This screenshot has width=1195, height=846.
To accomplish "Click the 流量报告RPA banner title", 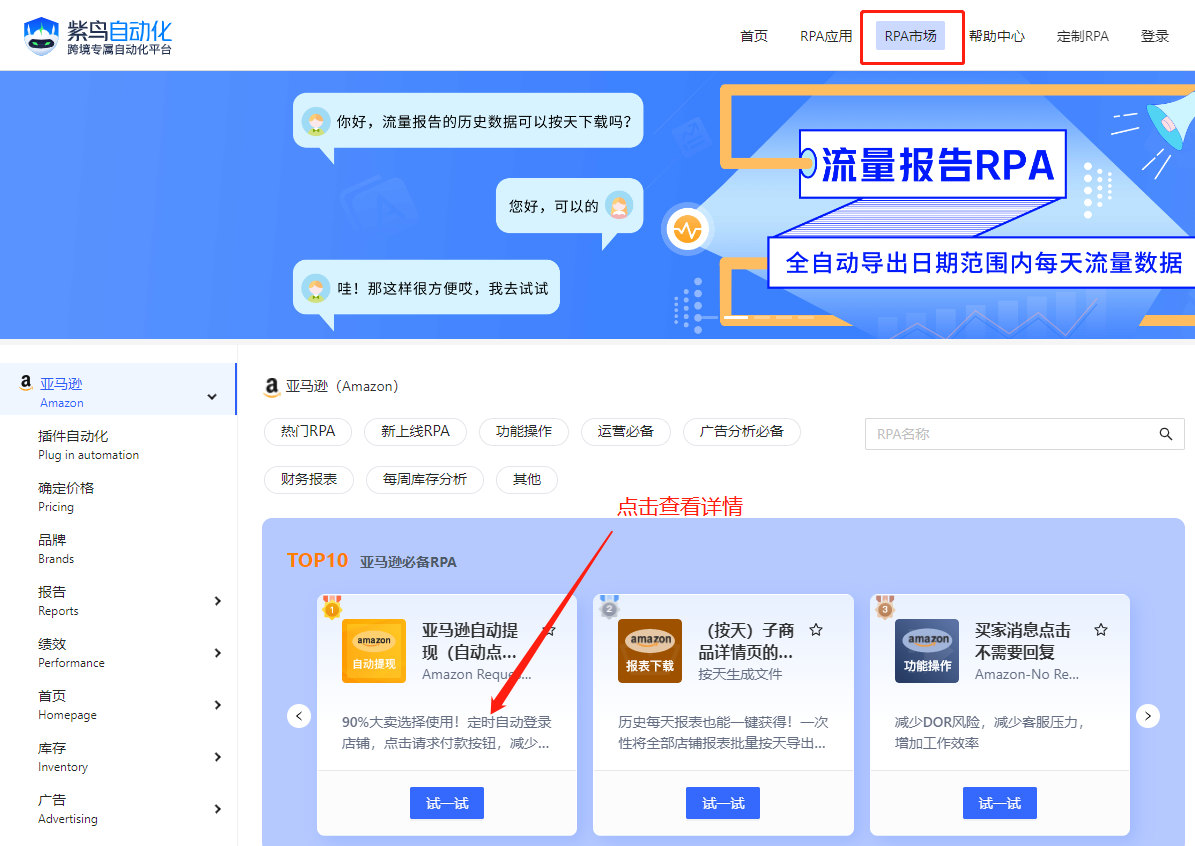I will [937, 165].
